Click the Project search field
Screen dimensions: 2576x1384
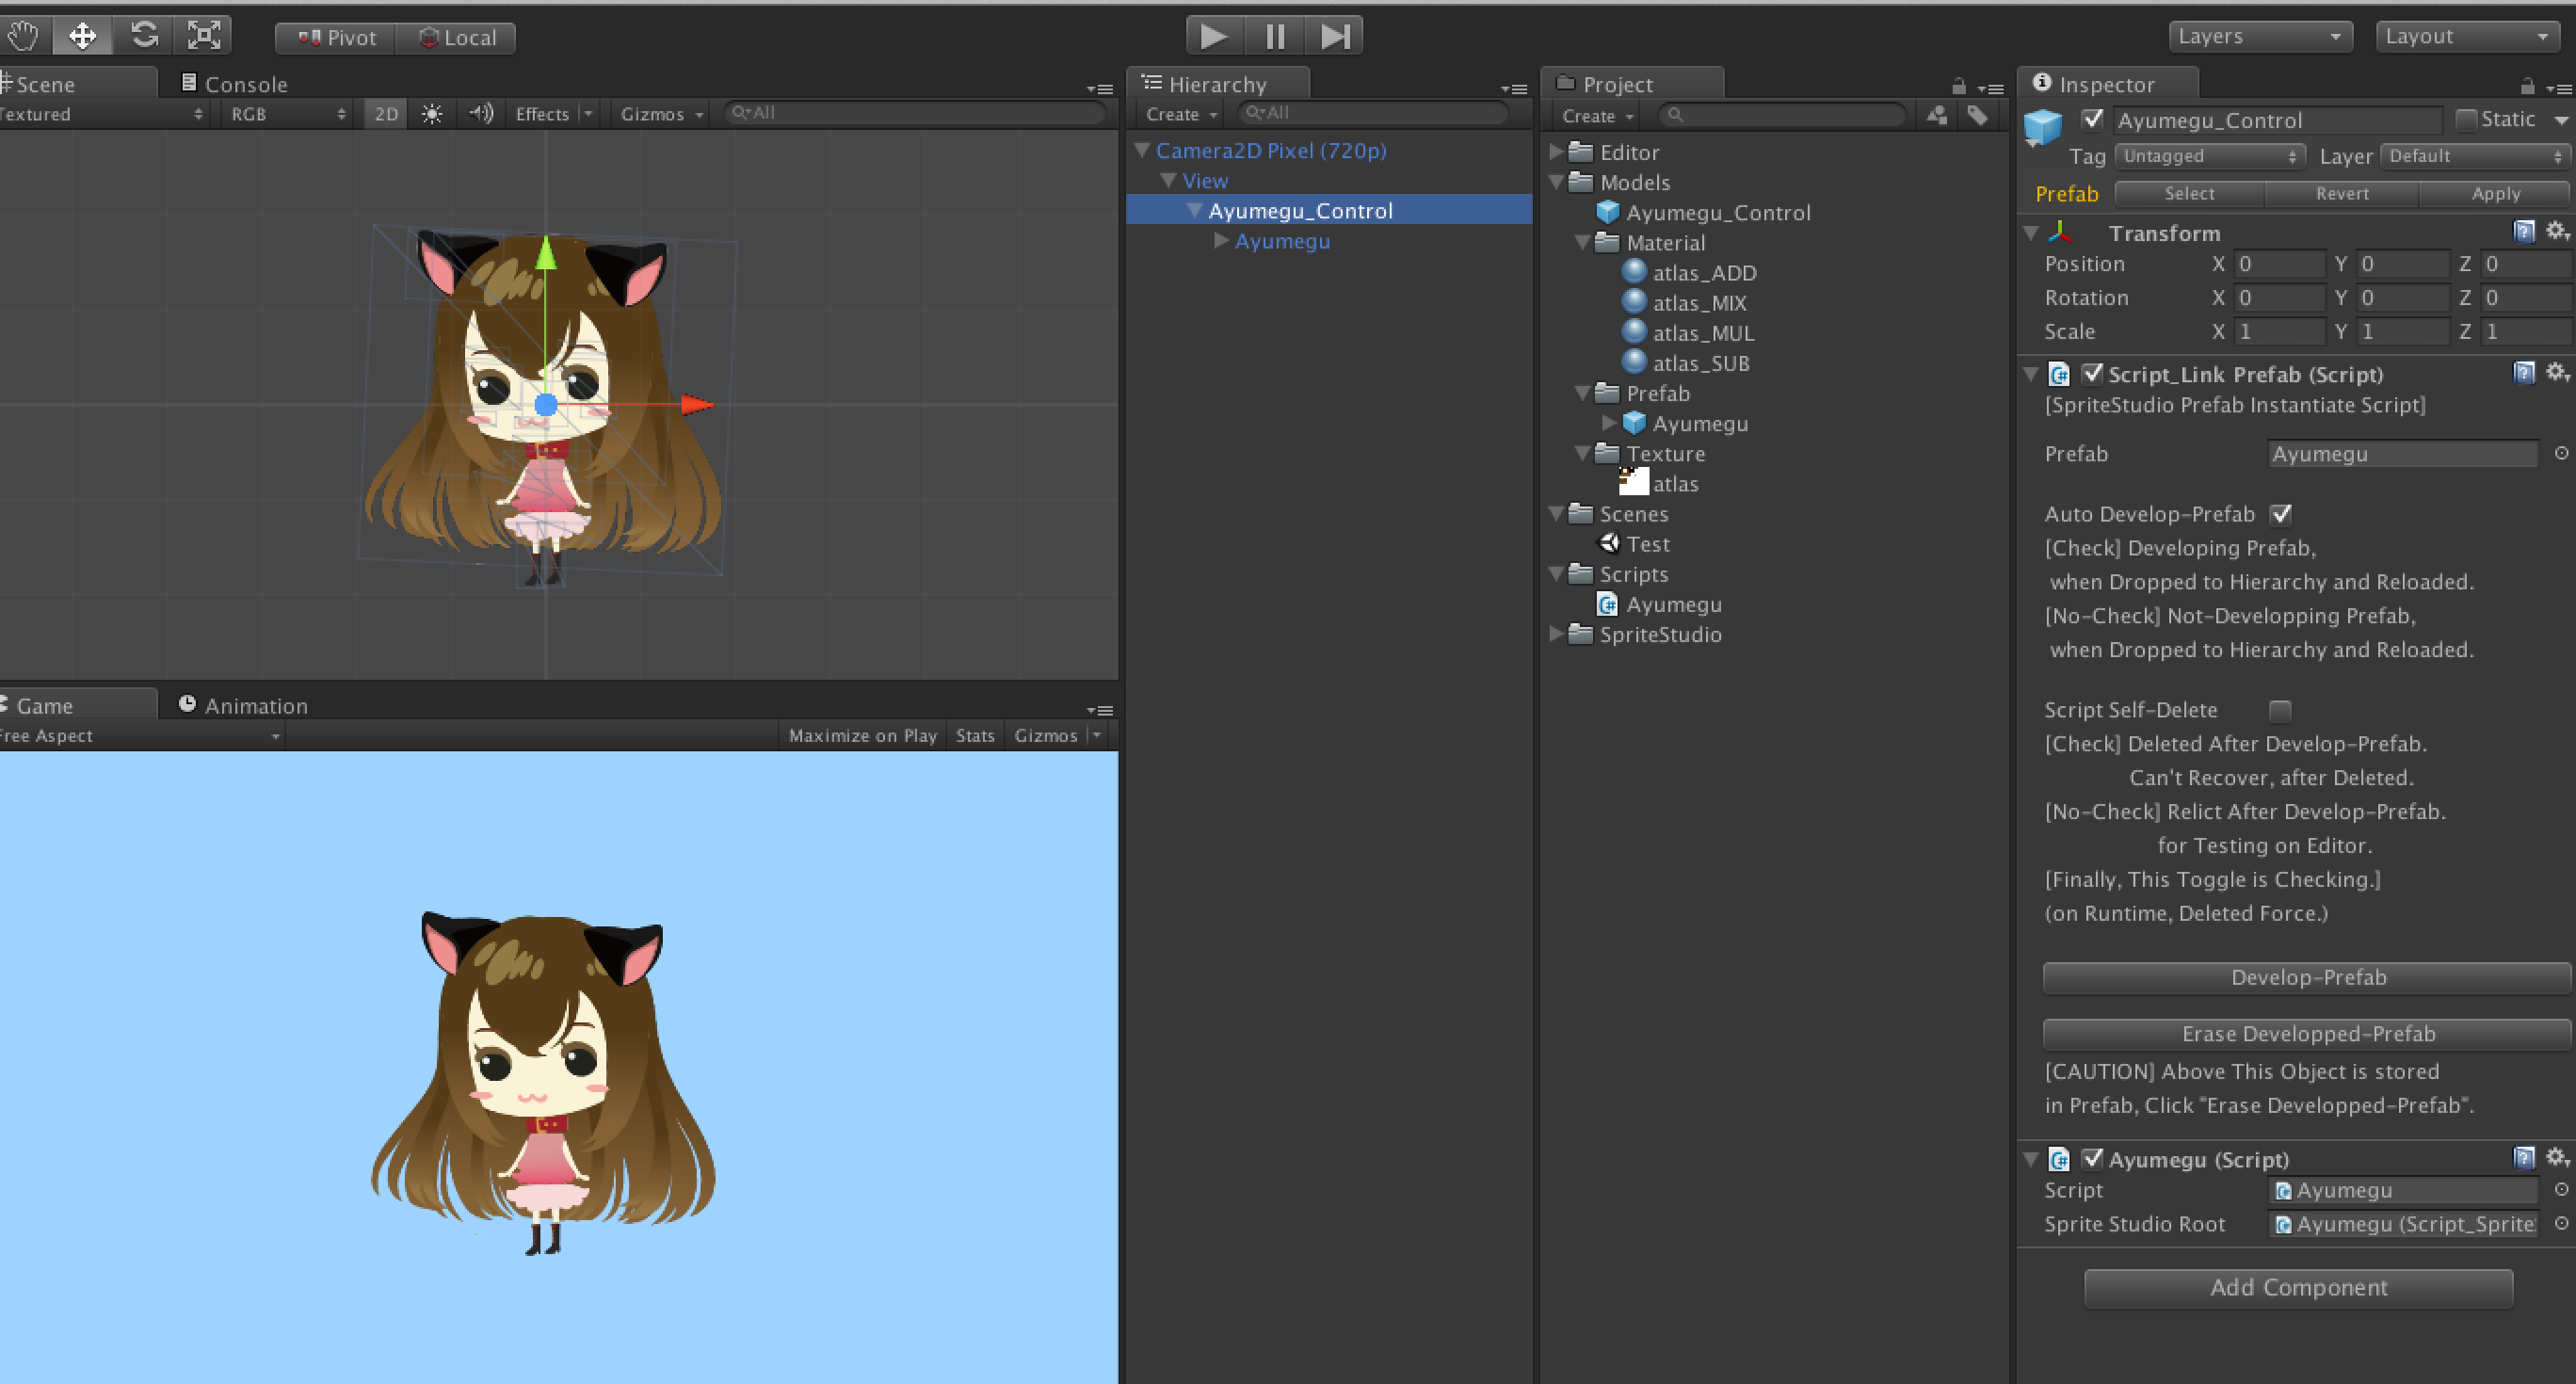click(1781, 115)
